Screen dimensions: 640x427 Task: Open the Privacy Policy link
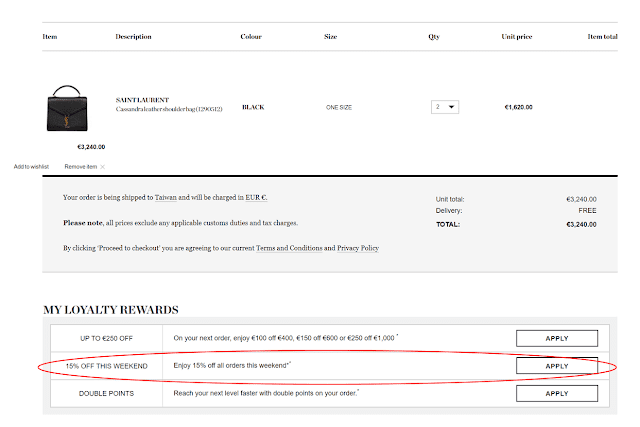[x=358, y=248]
